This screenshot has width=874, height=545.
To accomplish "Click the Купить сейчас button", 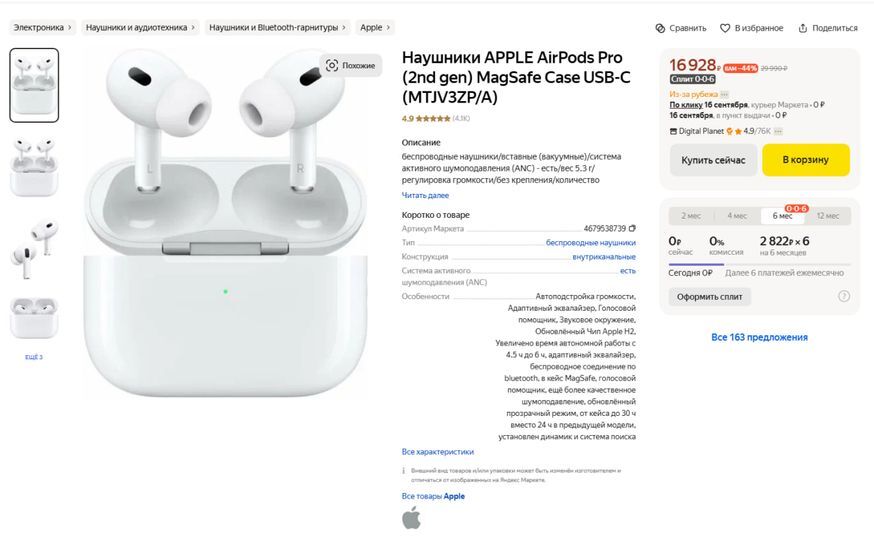I will [713, 160].
